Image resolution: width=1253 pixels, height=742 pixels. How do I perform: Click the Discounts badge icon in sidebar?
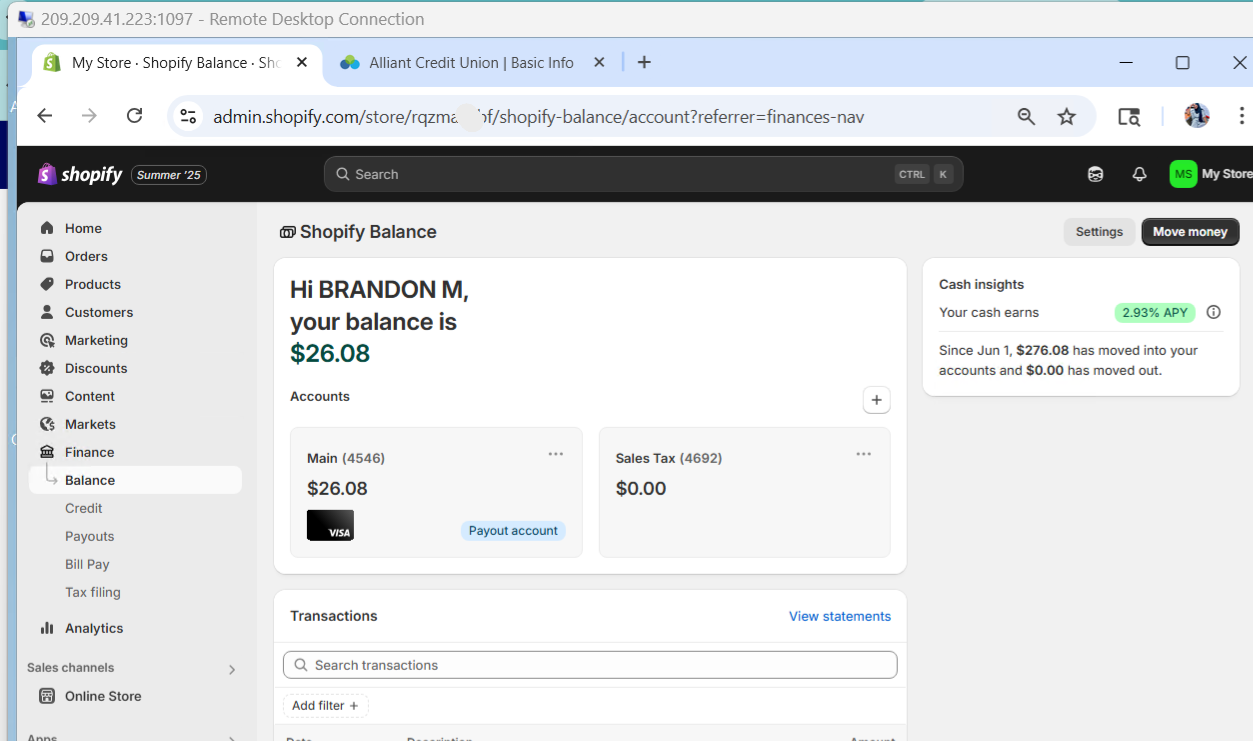pyautogui.click(x=47, y=368)
